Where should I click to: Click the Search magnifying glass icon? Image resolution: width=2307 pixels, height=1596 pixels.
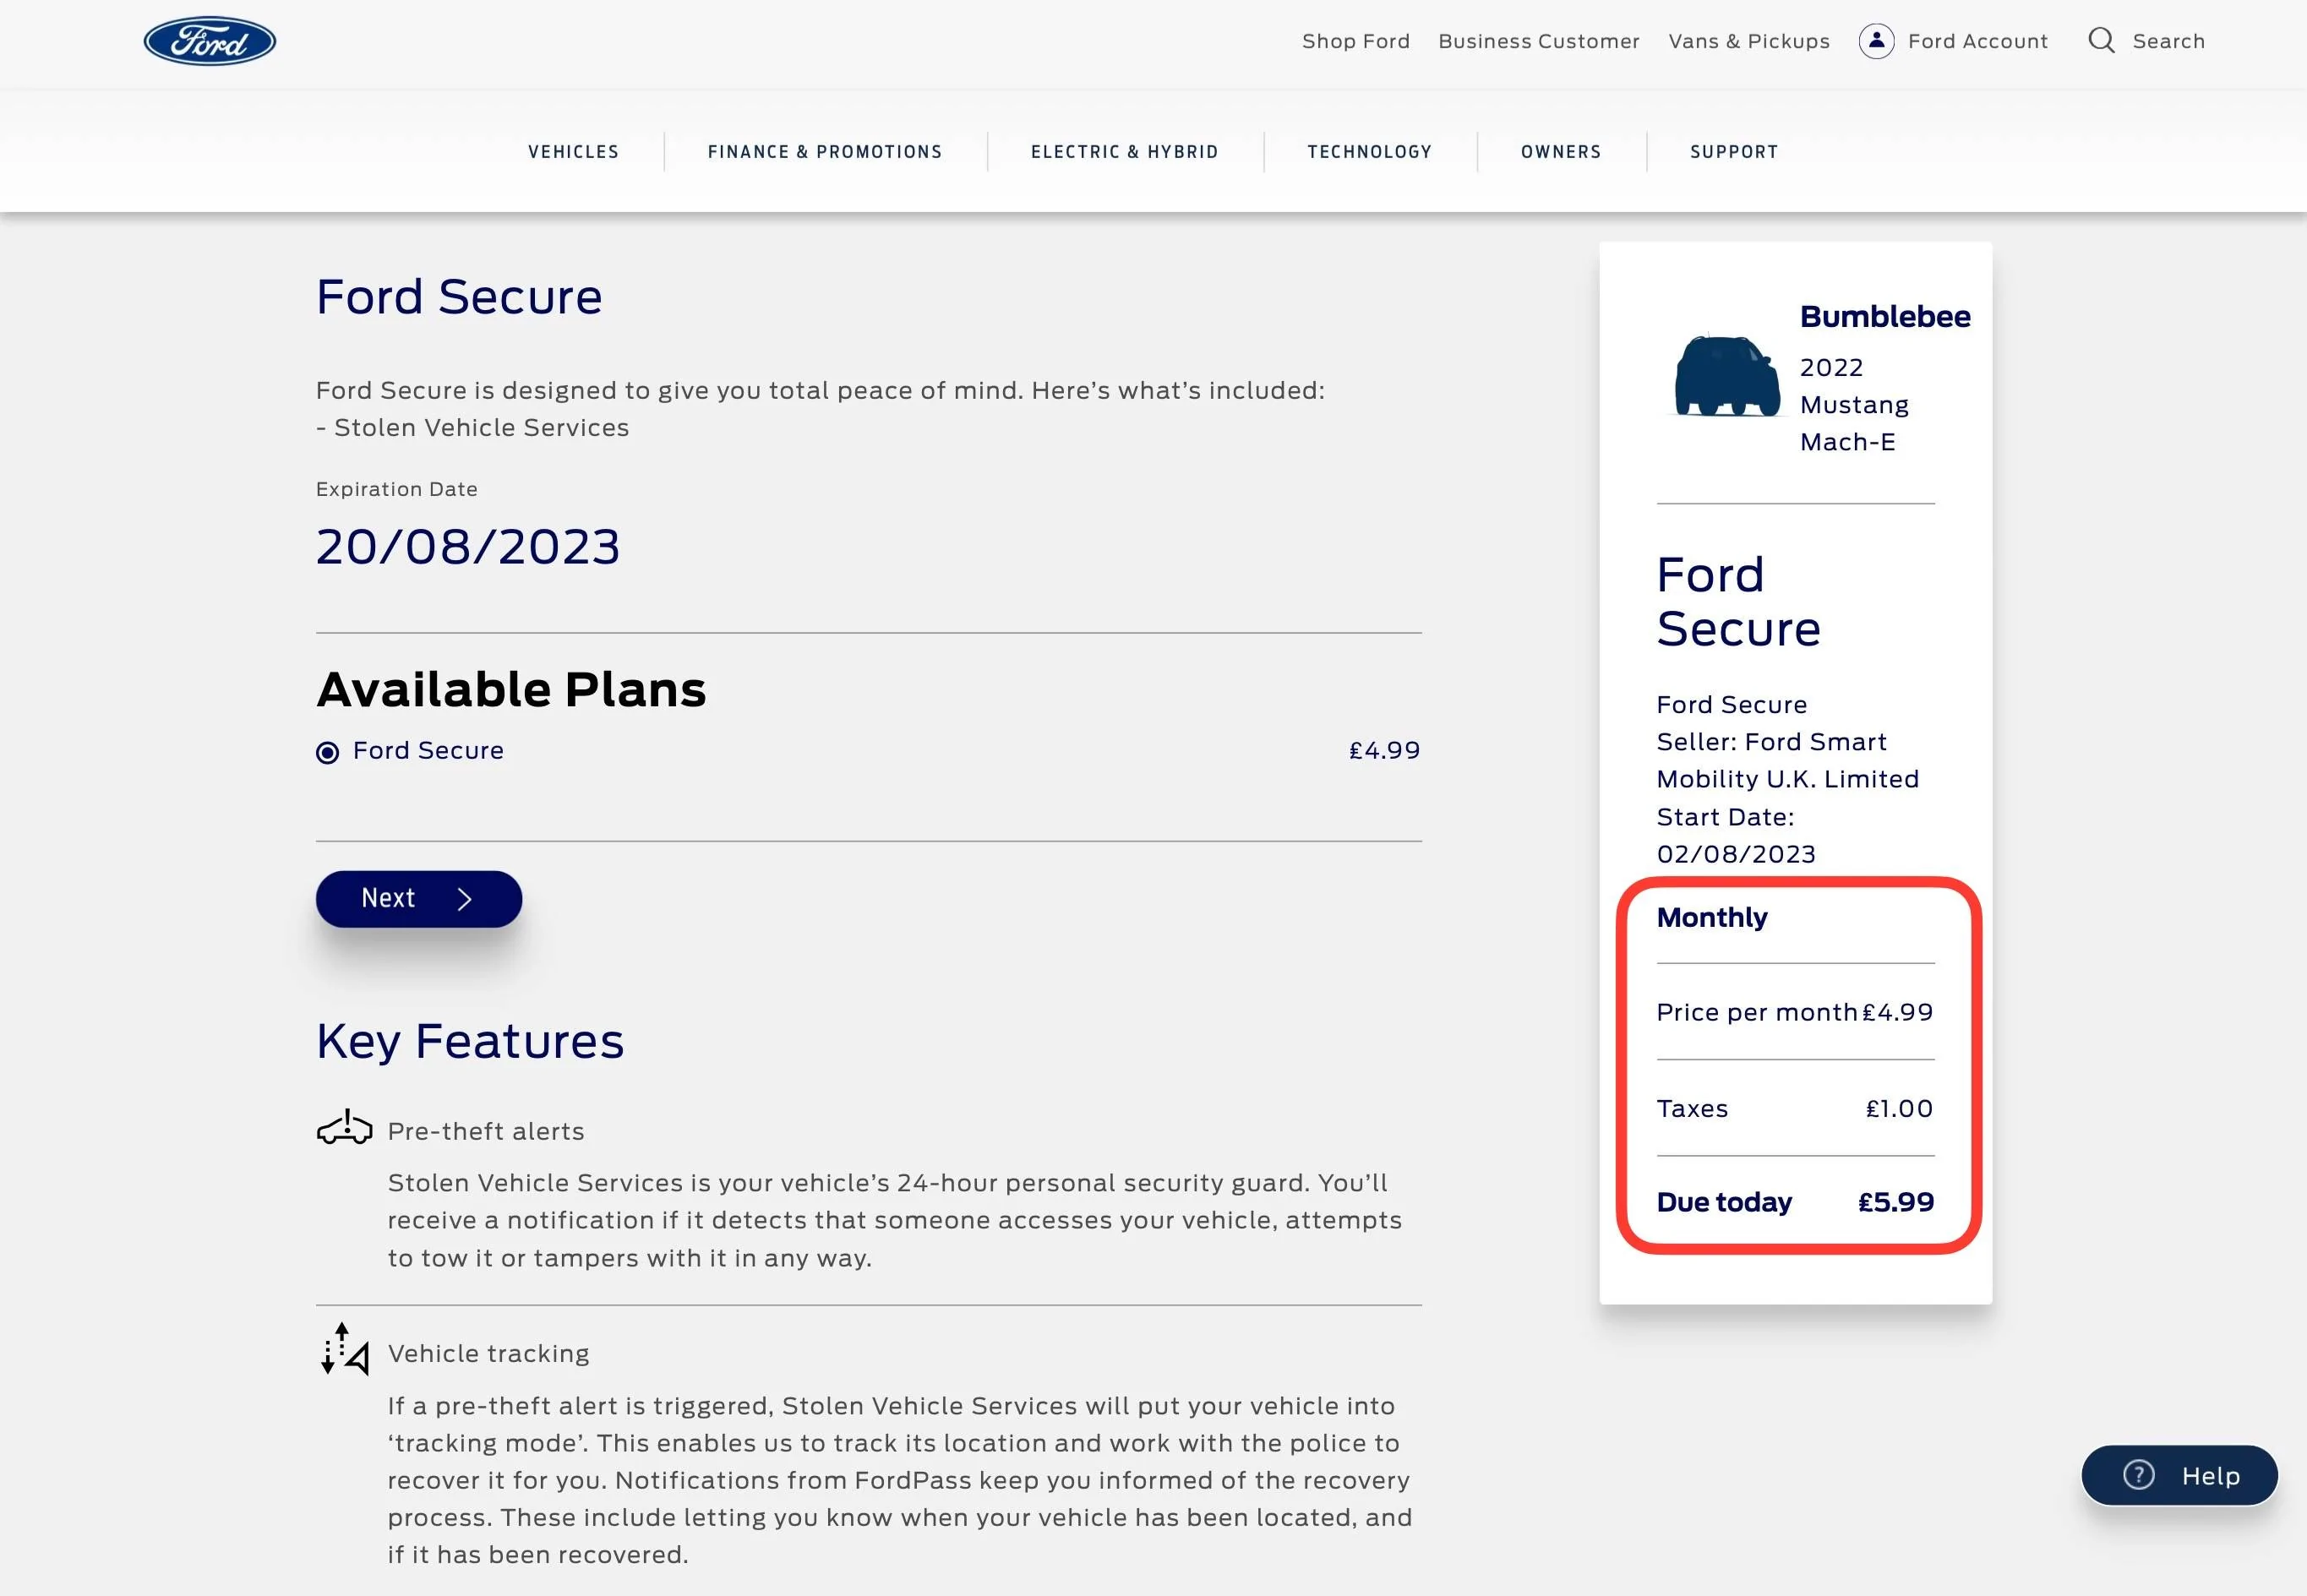[2101, 41]
